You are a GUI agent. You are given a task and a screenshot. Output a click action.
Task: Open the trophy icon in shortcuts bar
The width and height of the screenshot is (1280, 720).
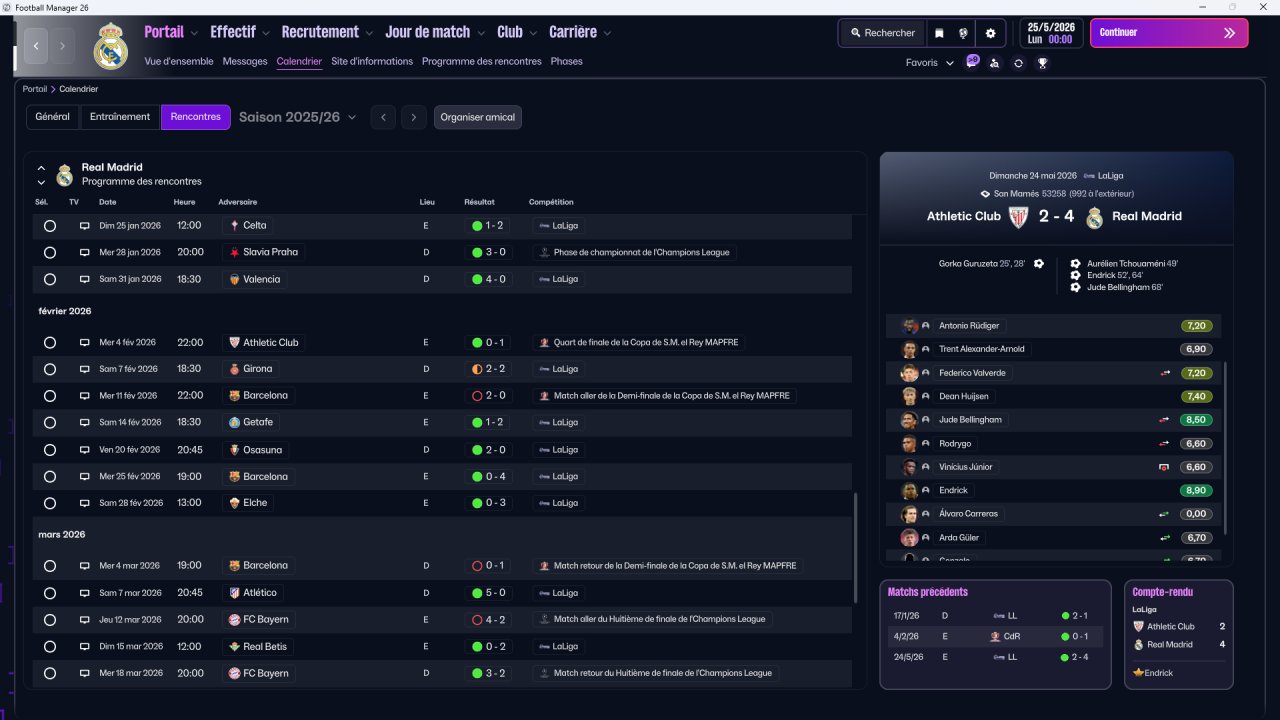tap(1042, 63)
